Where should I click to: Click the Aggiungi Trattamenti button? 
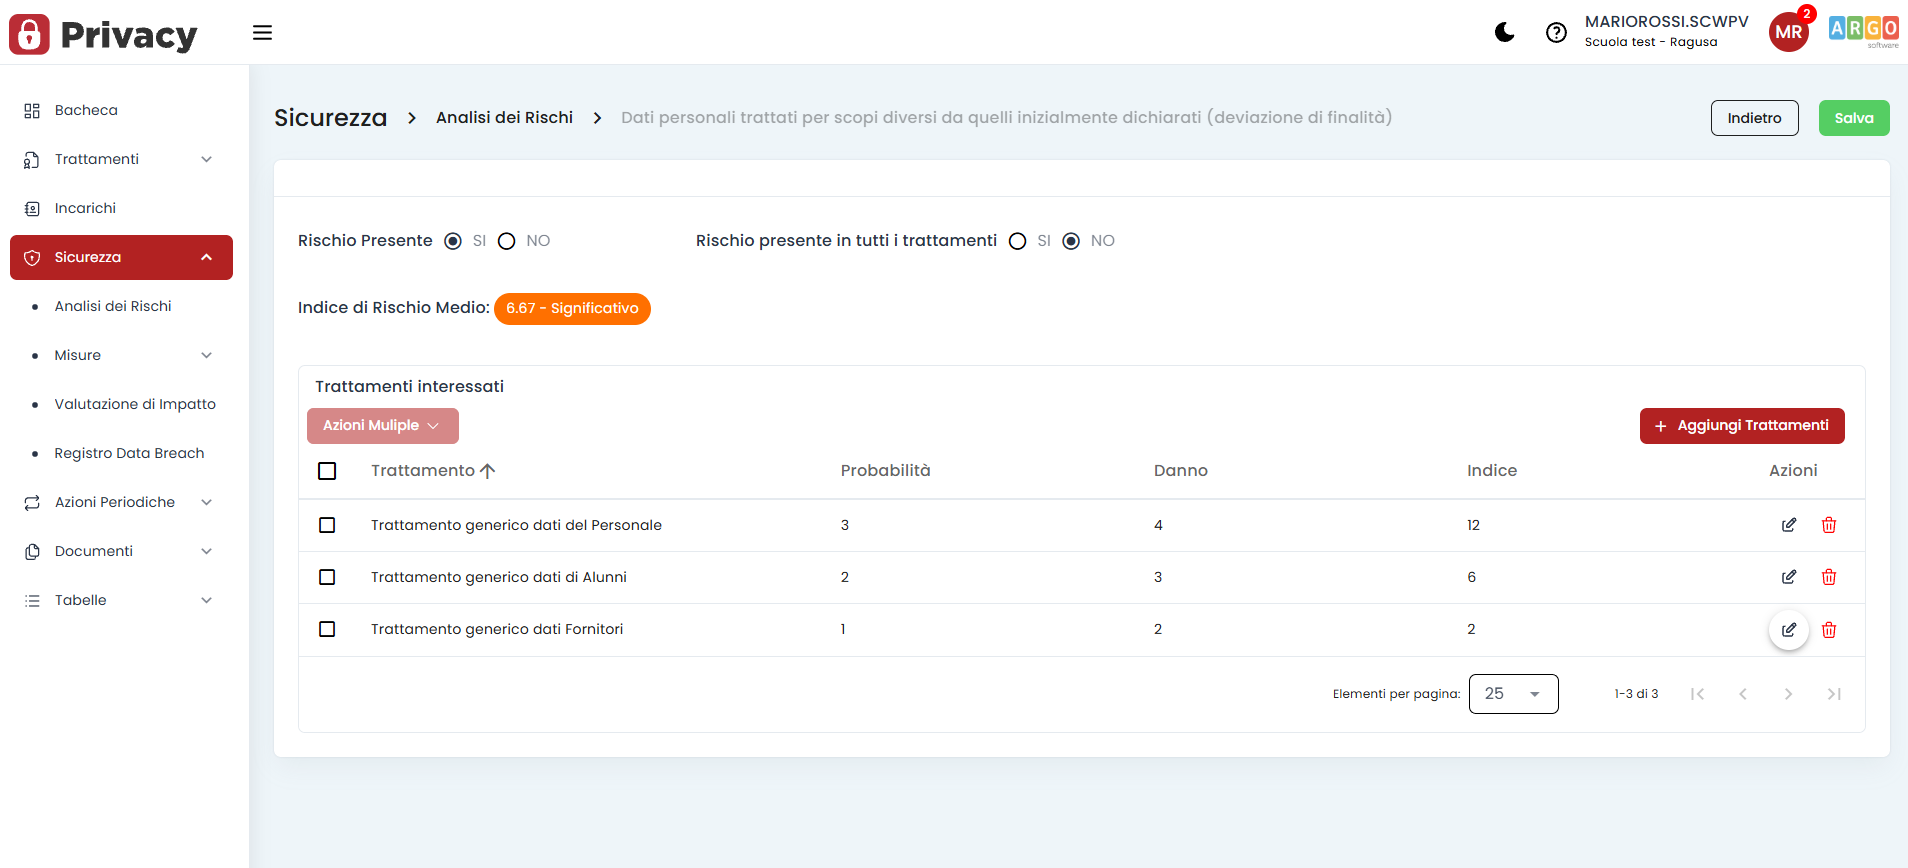(1741, 426)
